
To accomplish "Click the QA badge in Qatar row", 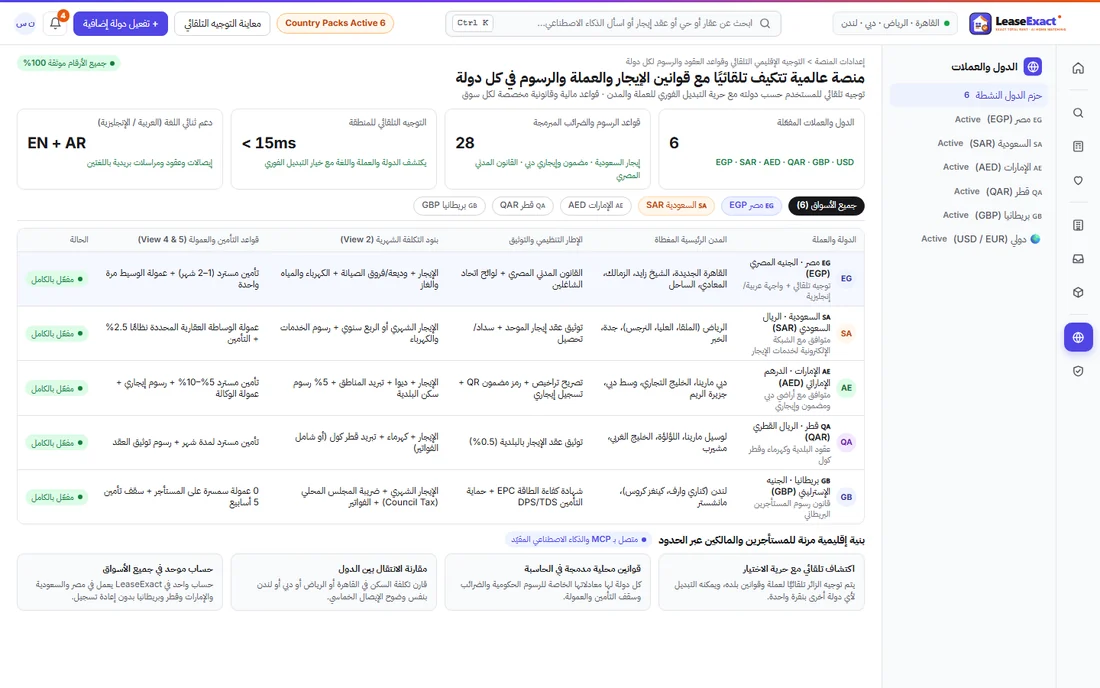I will click(846, 443).
